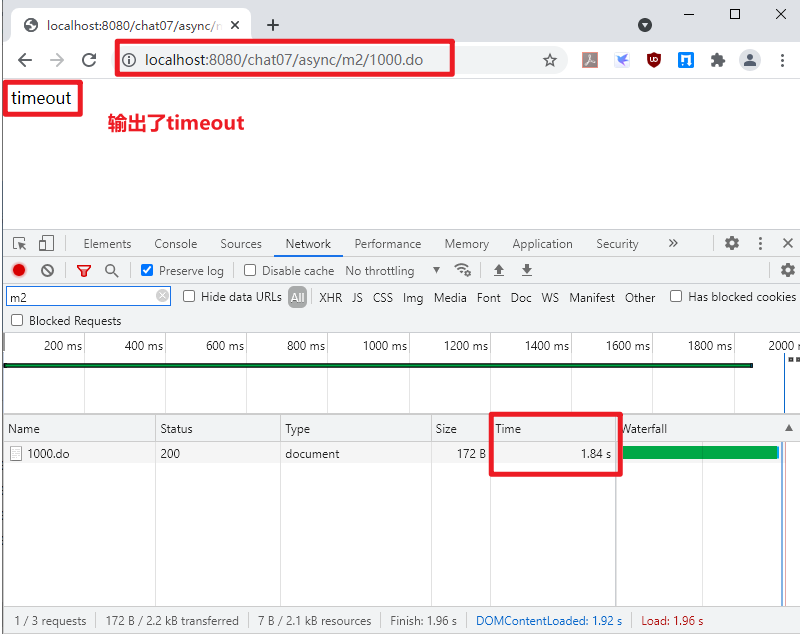Expand more DevTools tabs chevron
This screenshot has height=634, width=800.
[673, 243]
